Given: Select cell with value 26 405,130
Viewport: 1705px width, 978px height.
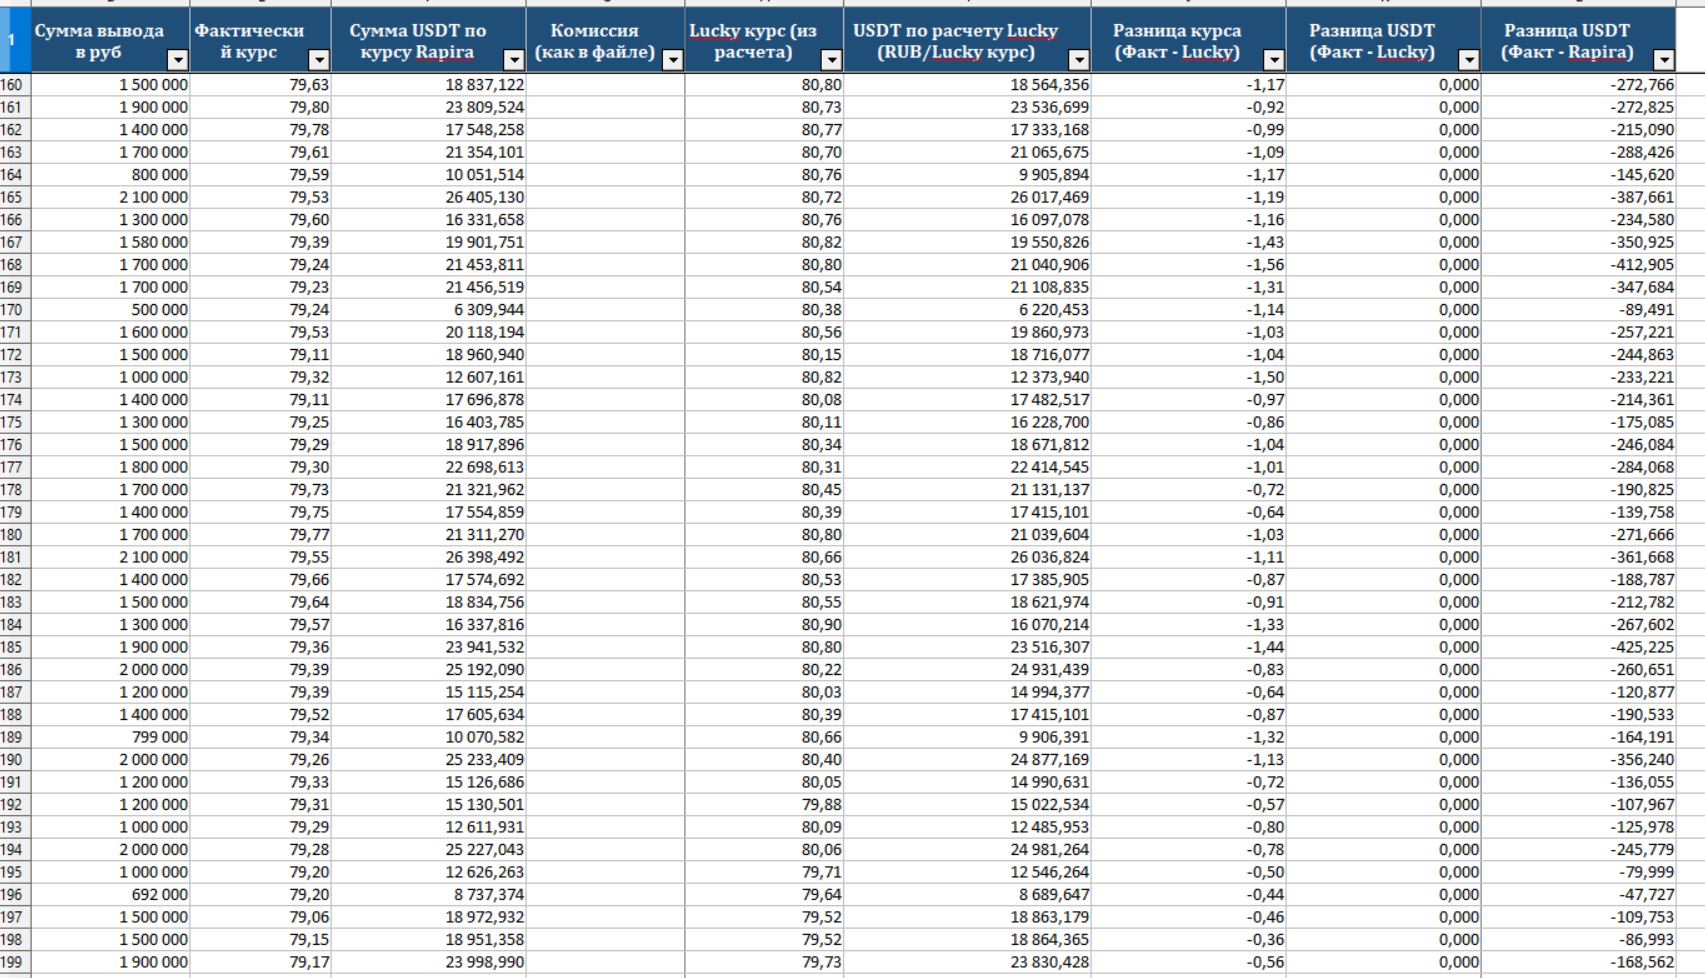Looking at the screenshot, I should (428, 198).
